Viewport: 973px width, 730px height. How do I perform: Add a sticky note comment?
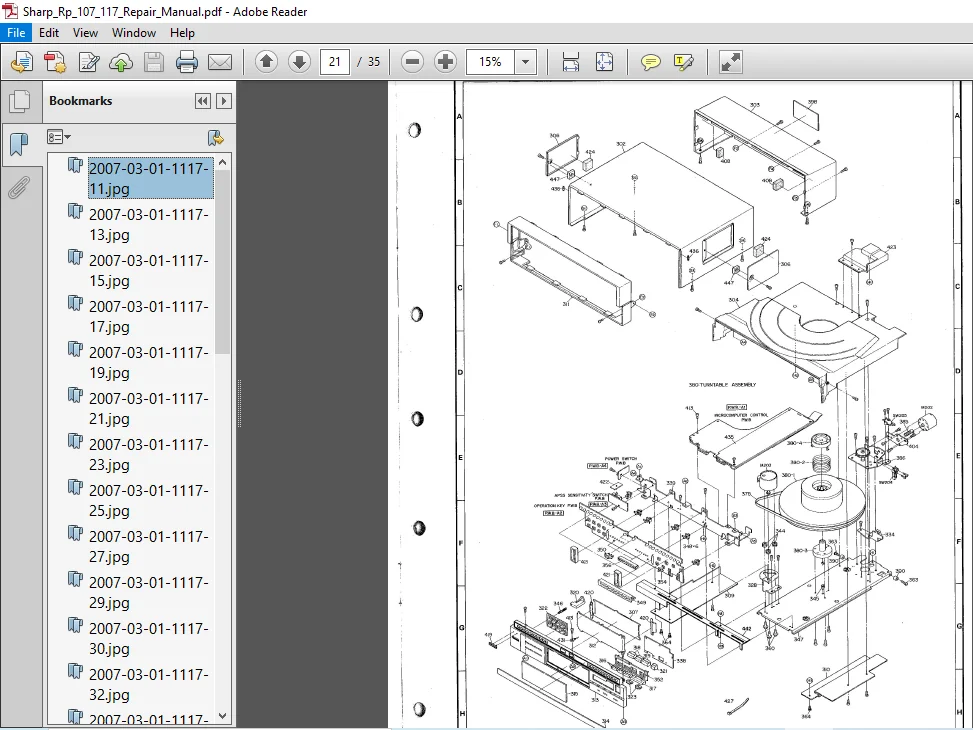(650, 62)
